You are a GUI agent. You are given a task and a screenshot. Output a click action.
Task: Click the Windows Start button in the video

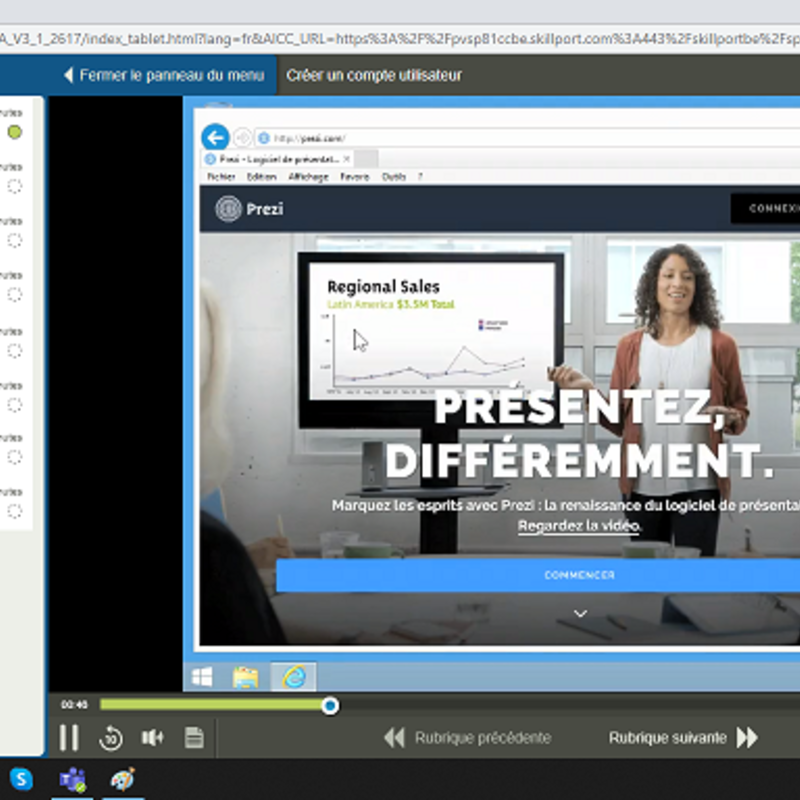pyautogui.click(x=202, y=677)
